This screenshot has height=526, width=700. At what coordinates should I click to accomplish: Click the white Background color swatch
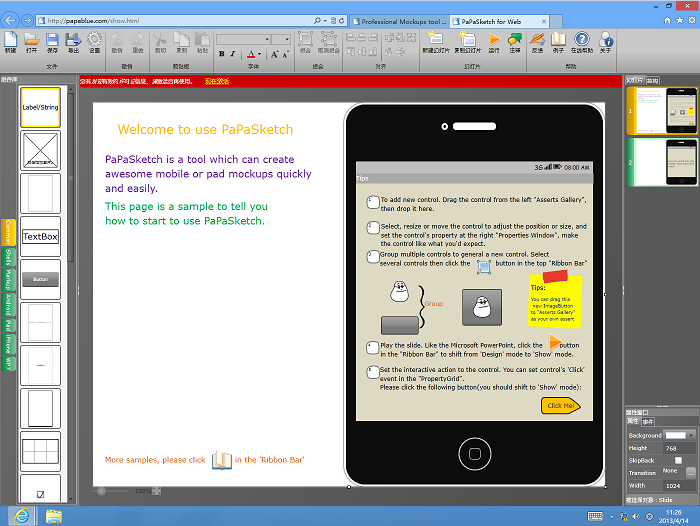[x=675, y=435]
